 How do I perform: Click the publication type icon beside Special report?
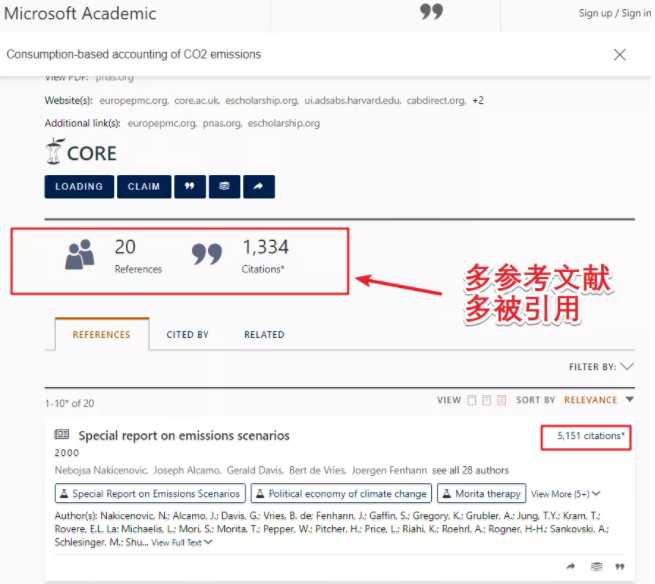pyautogui.click(x=62, y=434)
